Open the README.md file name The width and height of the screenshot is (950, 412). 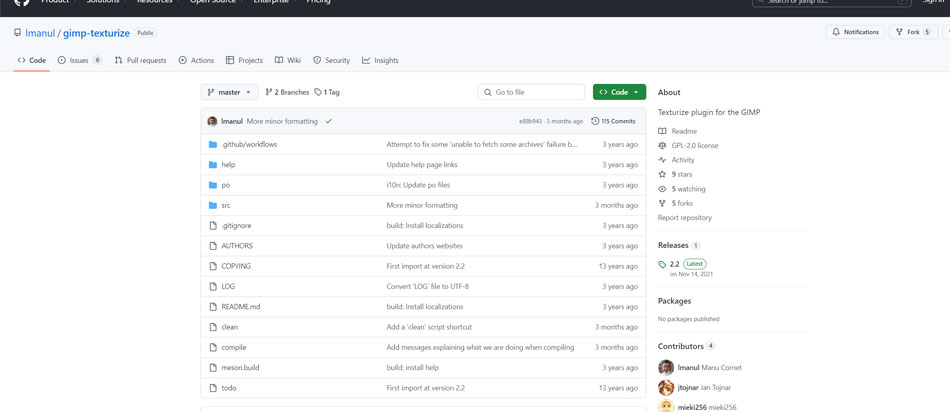click(x=241, y=307)
